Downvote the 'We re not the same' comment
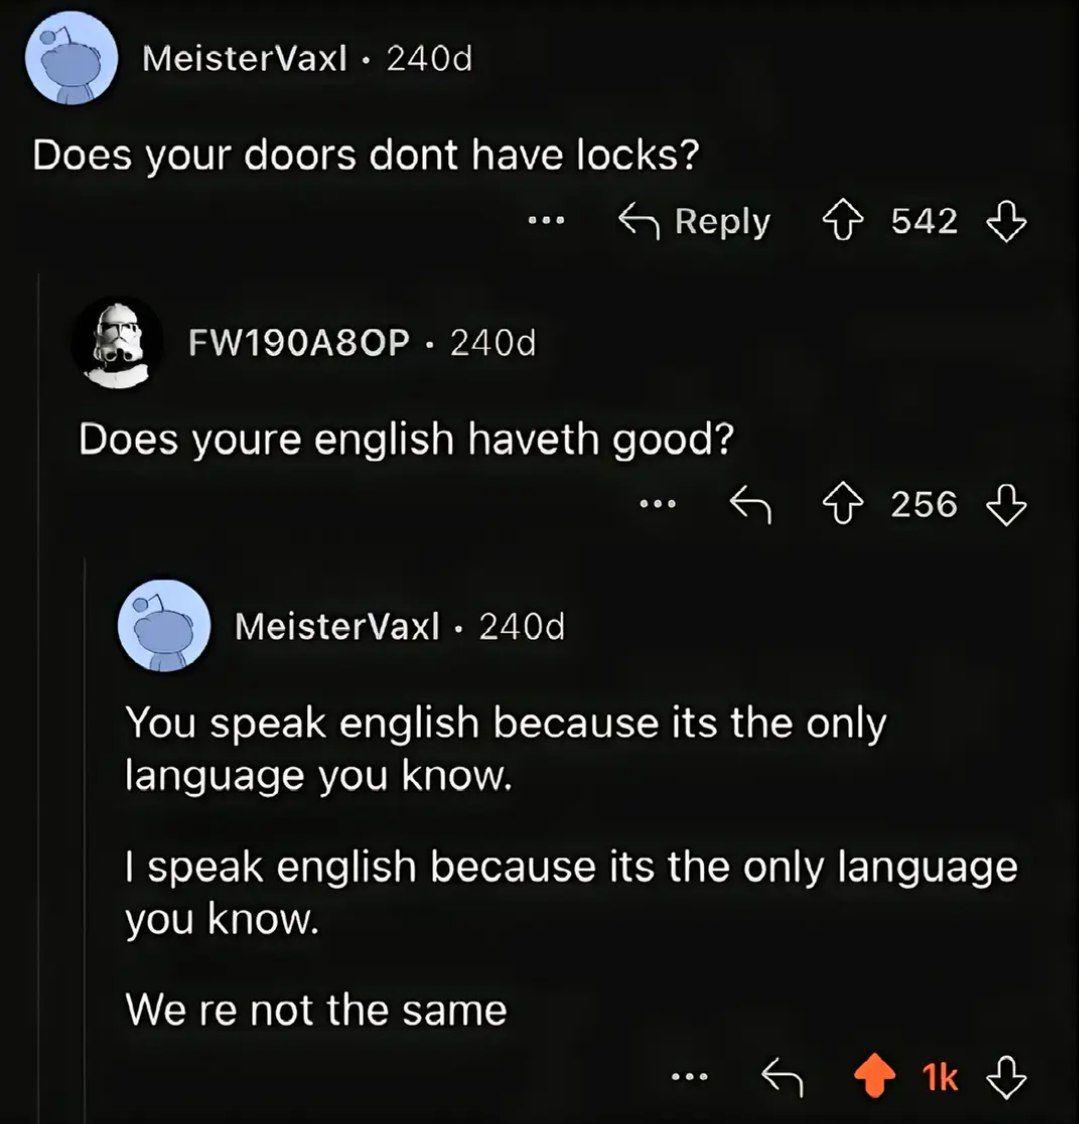This screenshot has height=1124, width=1079. (x=1007, y=1076)
